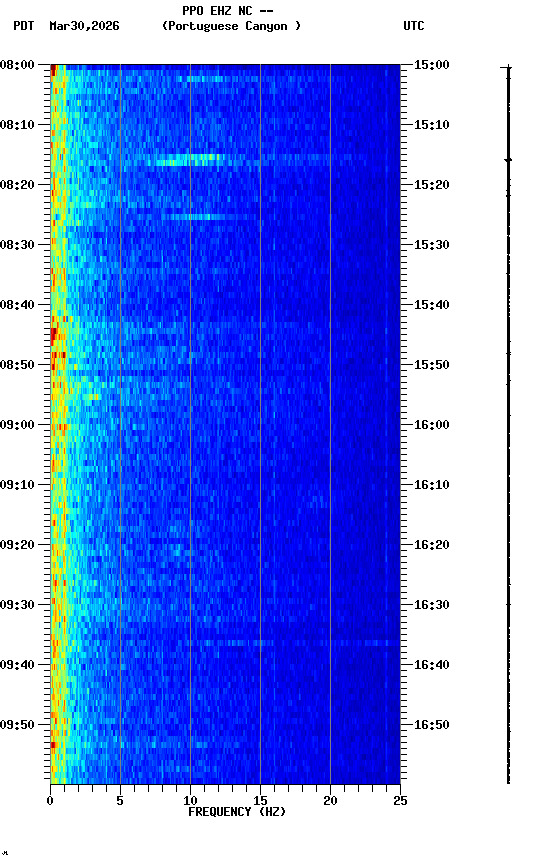Click the 08:20 PDT time label
The width and height of the screenshot is (552, 864).
(17, 185)
